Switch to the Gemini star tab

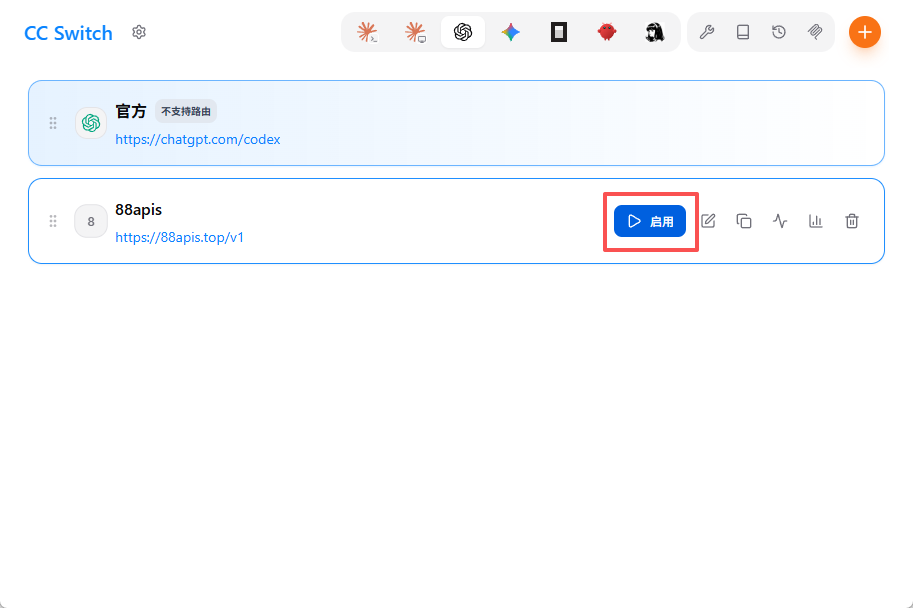(x=511, y=32)
